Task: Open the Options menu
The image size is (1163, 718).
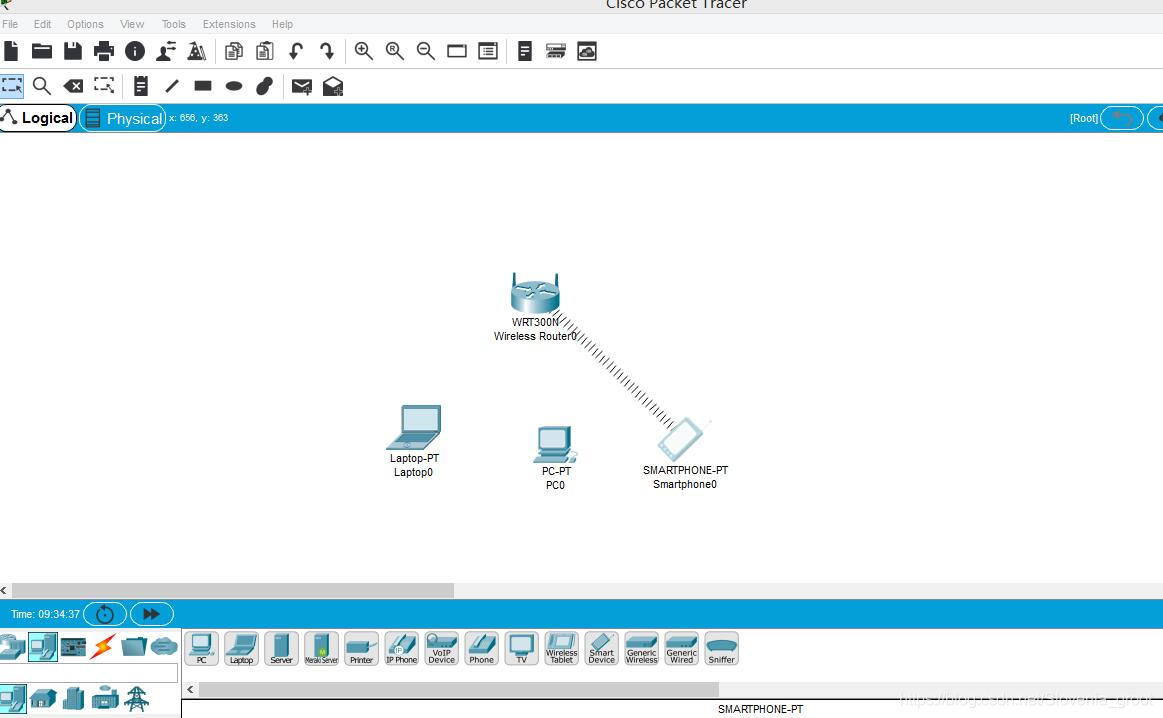Action: pyautogui.click(x=85, y=24)
